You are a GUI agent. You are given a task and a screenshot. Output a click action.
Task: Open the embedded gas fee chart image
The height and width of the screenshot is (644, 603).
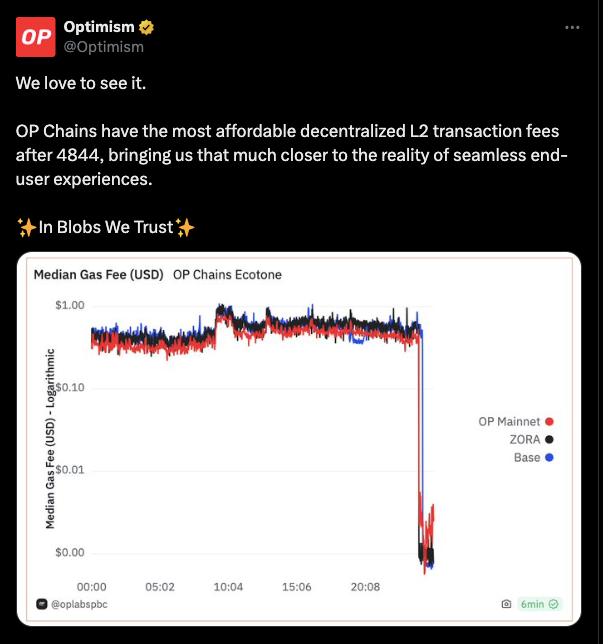click(299, 439)
